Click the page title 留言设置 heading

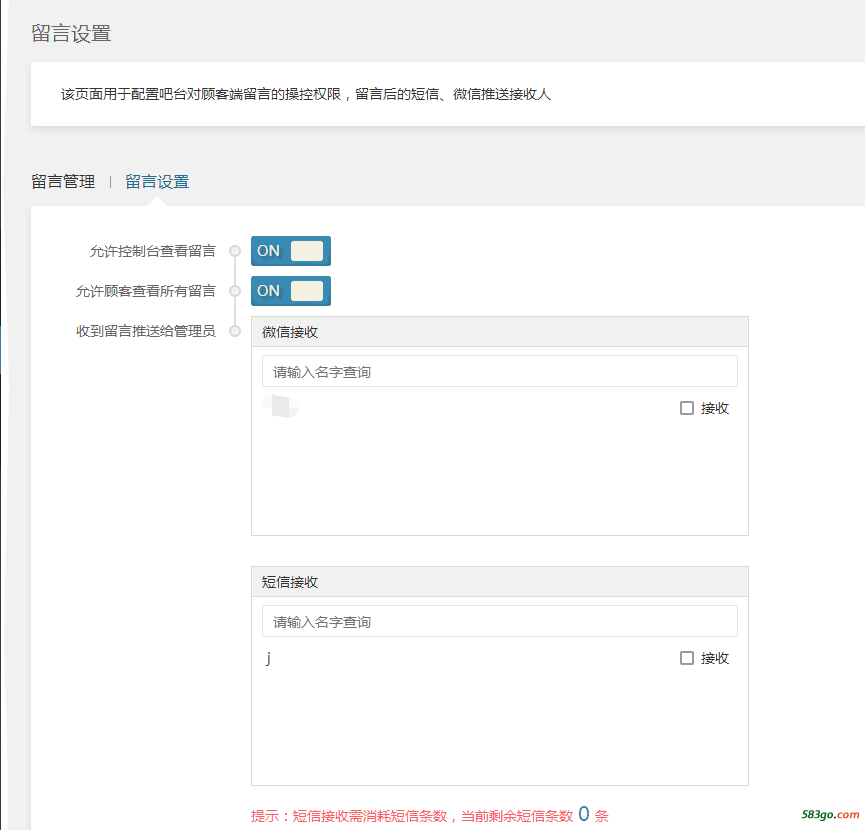[x=71, y=33]
